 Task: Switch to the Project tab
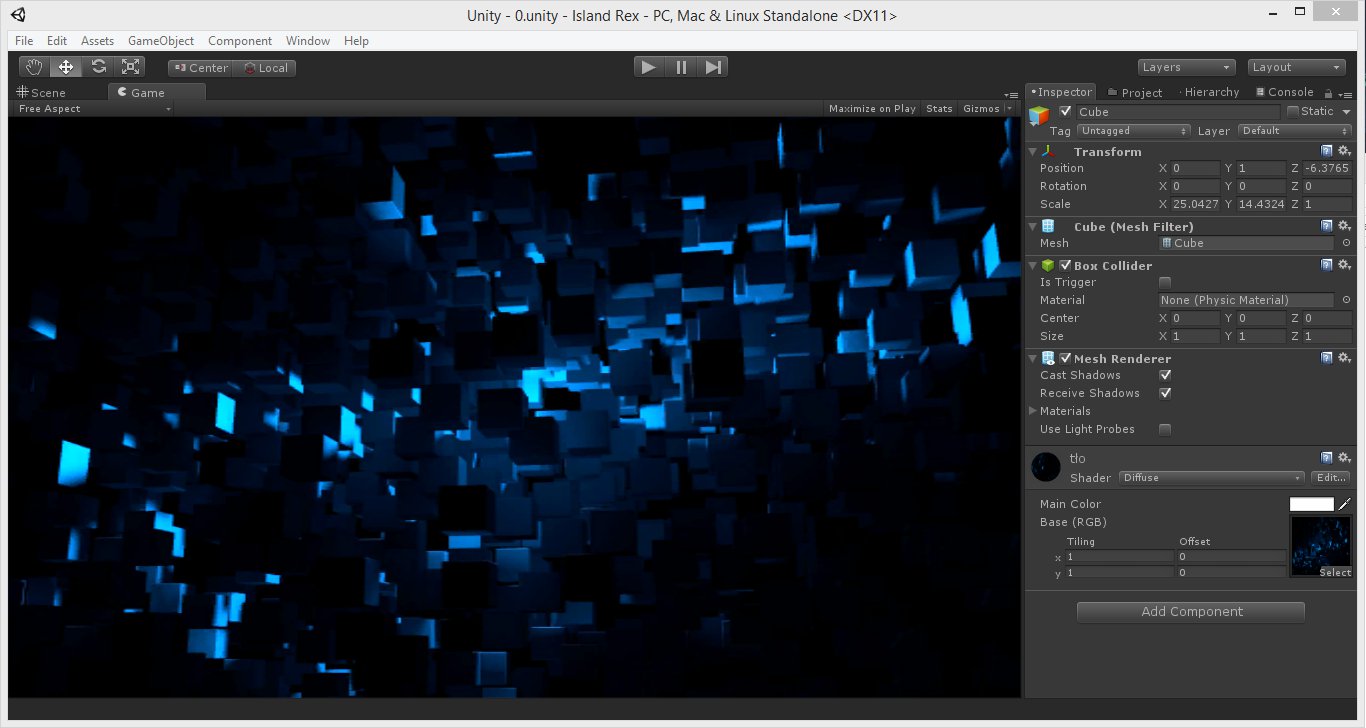(x=1135, y=92)
